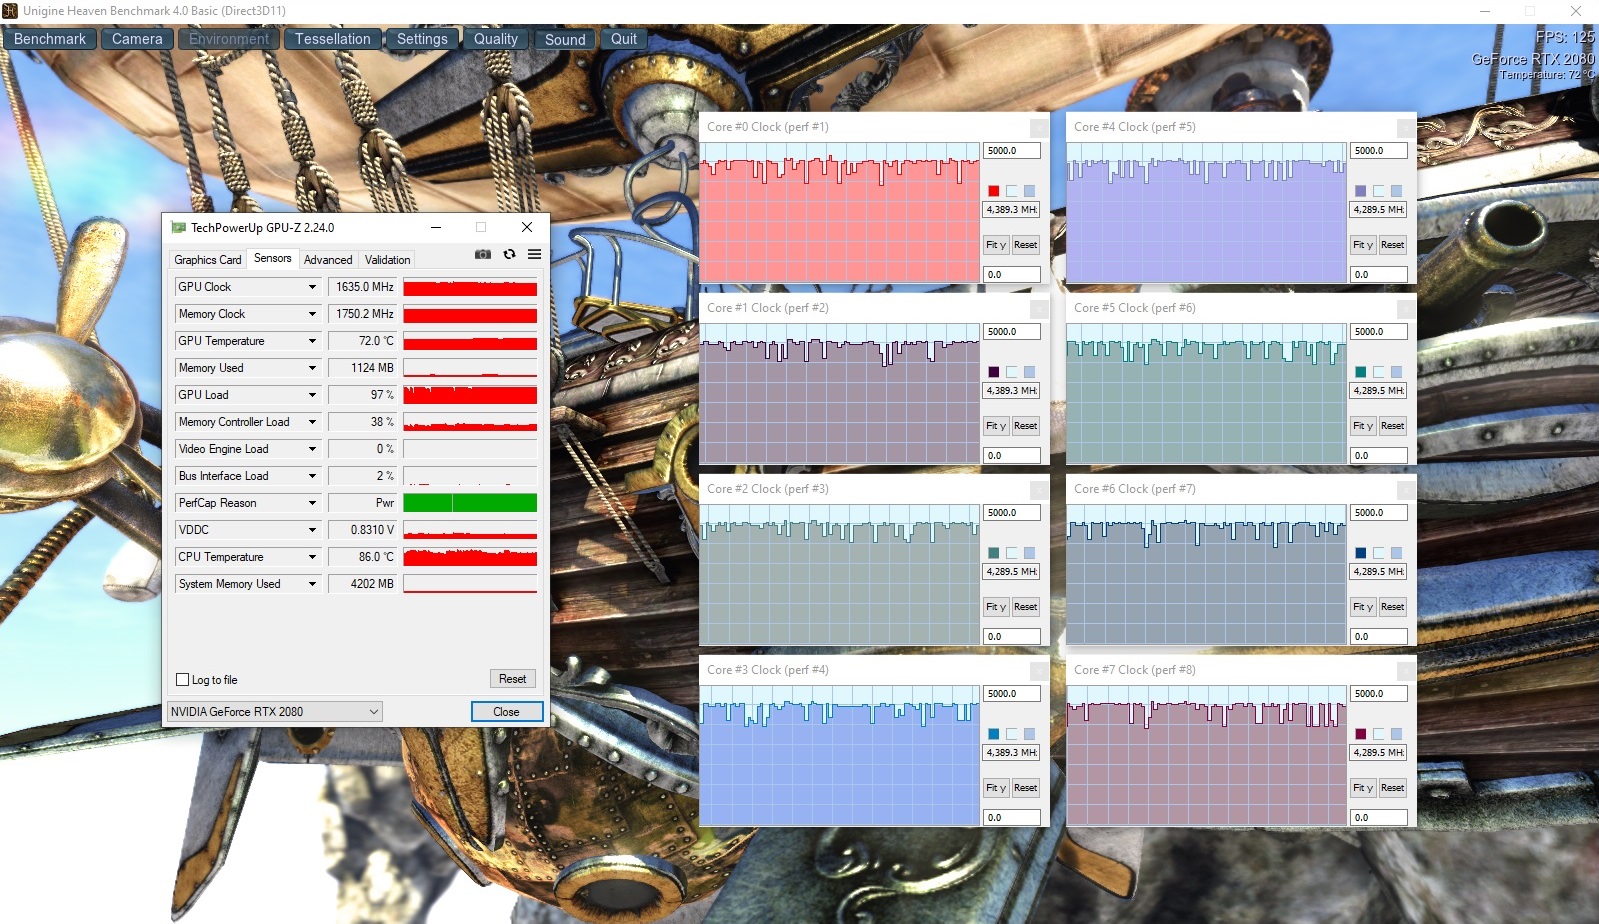Click the teal color swatch for Core #5

coord(1361,372)
